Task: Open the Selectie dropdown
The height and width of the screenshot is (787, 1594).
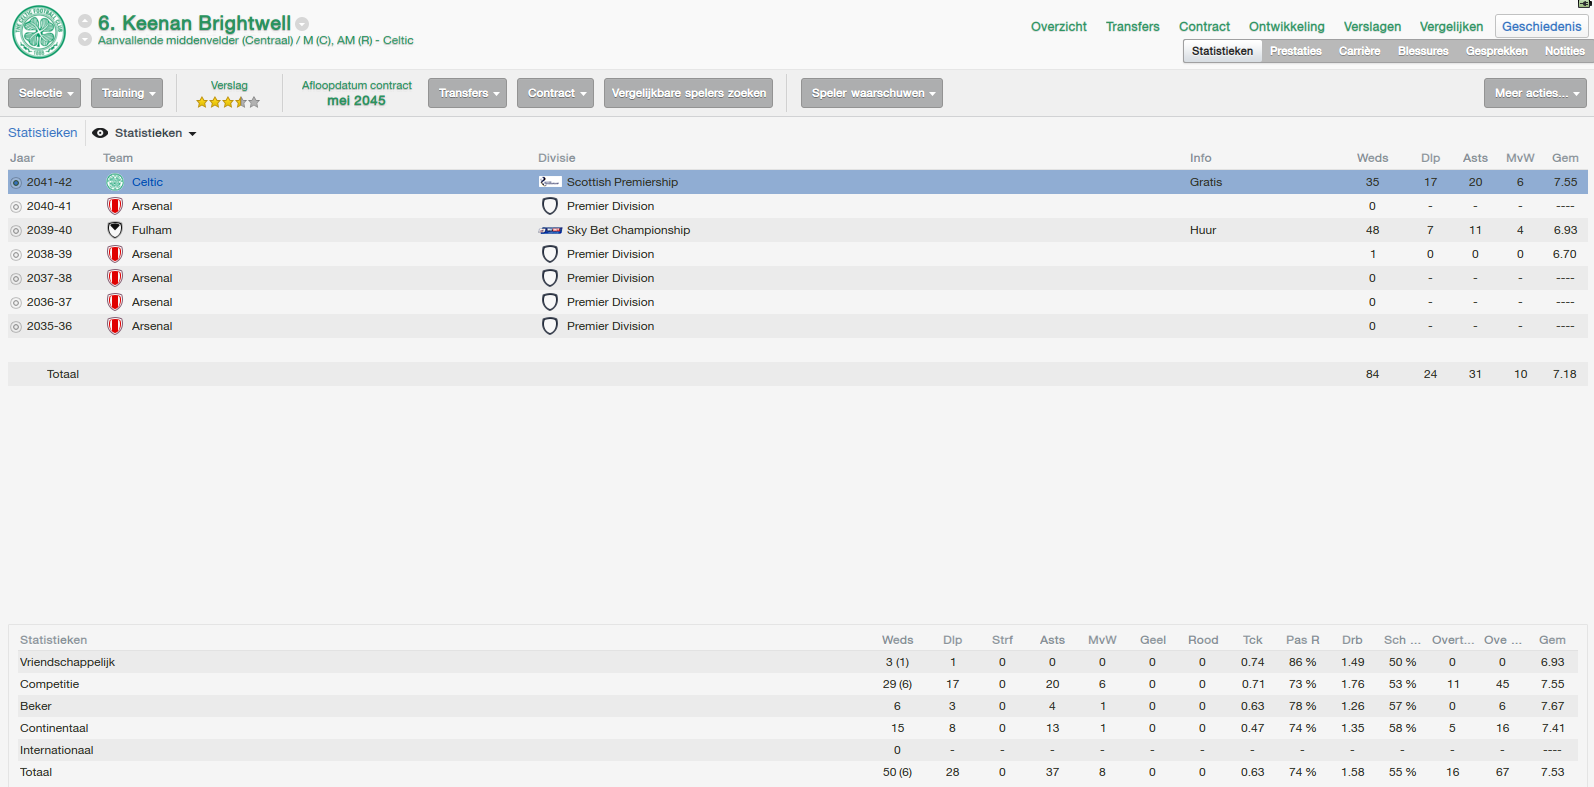Action: 45,93
